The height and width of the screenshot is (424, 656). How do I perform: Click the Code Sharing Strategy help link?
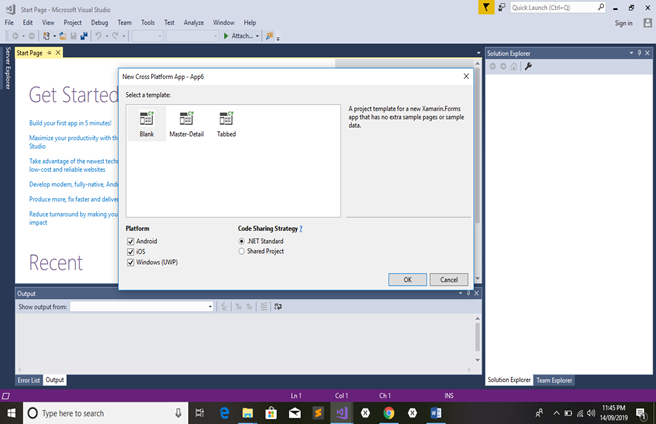(300, 229)
